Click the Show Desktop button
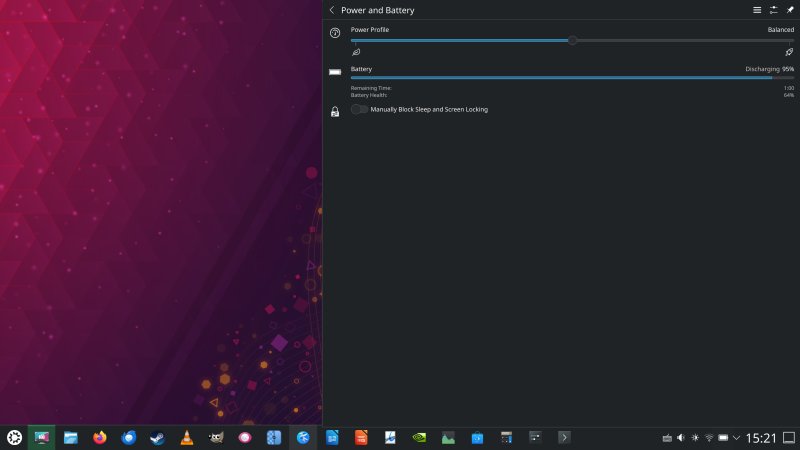Image resolution: width=800 pixels, height=450 pixels. point(789,438)
